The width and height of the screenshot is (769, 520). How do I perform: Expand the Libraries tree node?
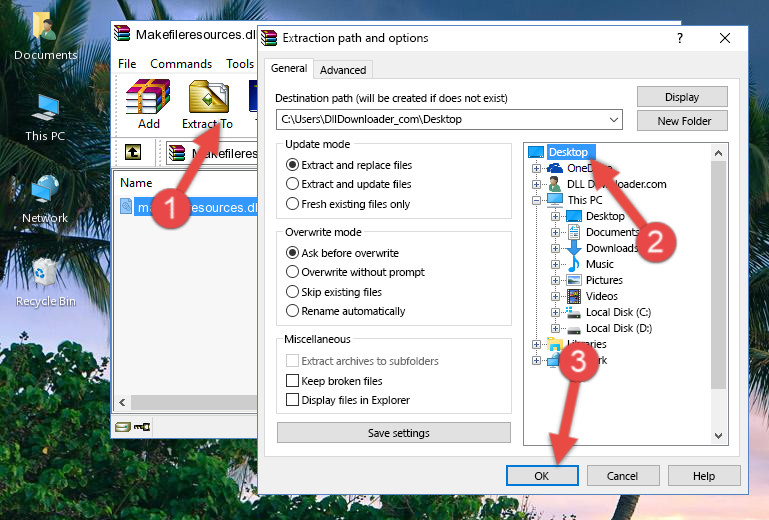click(536, 344)
